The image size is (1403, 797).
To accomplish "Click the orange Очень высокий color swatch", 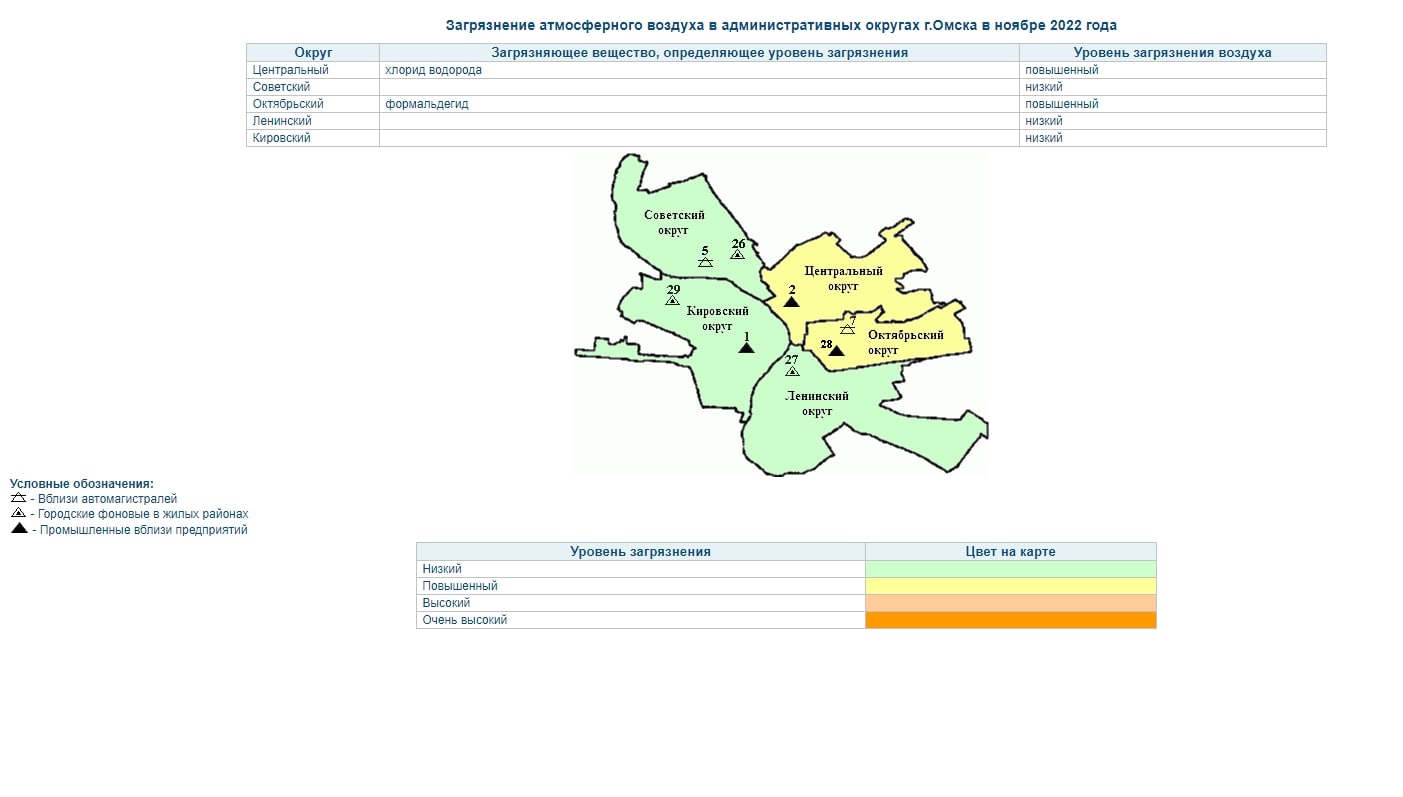I will point(1010,620).
